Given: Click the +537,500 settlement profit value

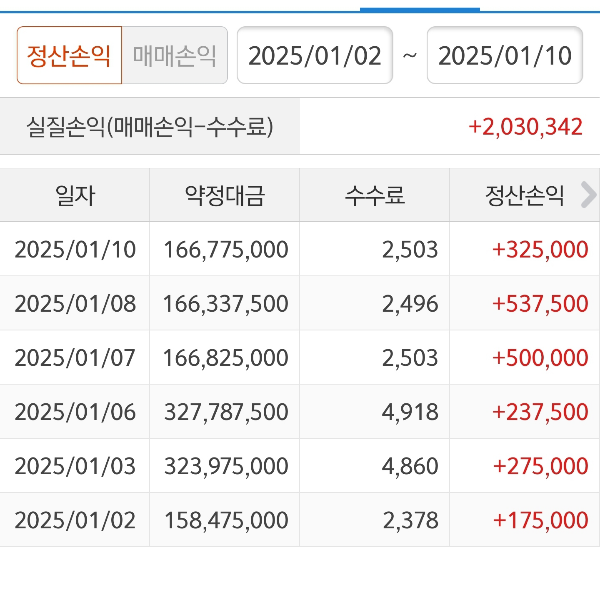Looking at the screenshot, I should click(x=540, y=303).
